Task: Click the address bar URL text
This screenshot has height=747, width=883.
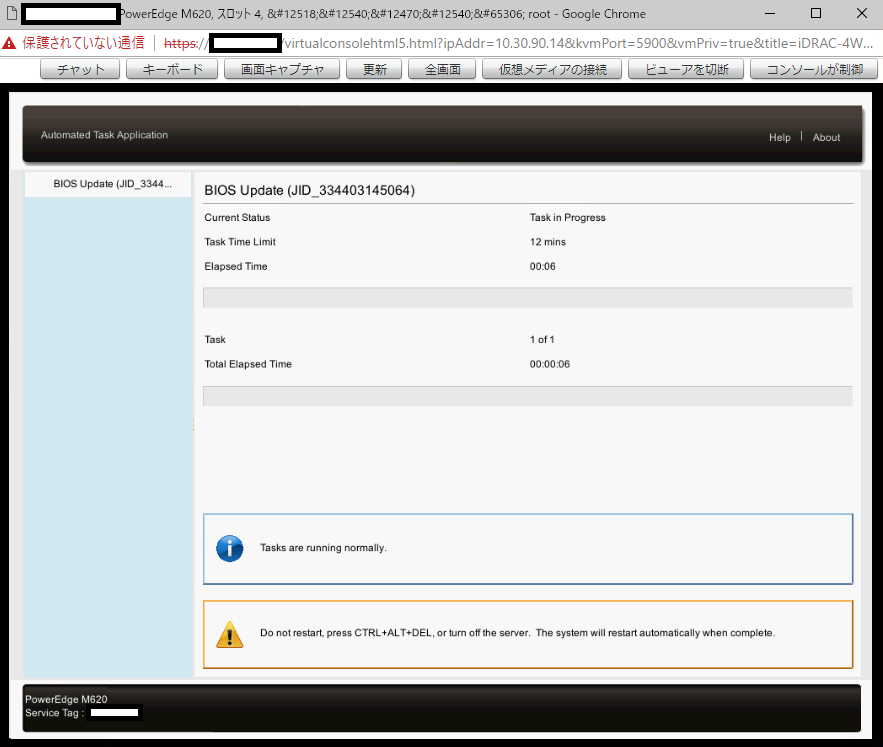Action: click(518, 43)
